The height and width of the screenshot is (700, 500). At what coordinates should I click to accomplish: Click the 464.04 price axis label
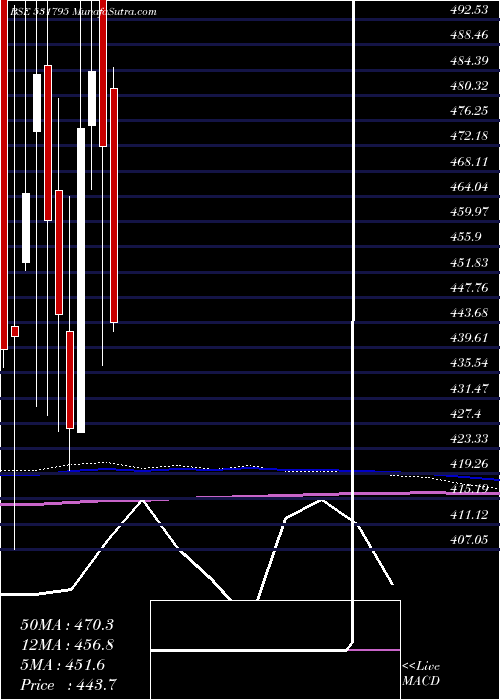[470, 187]
